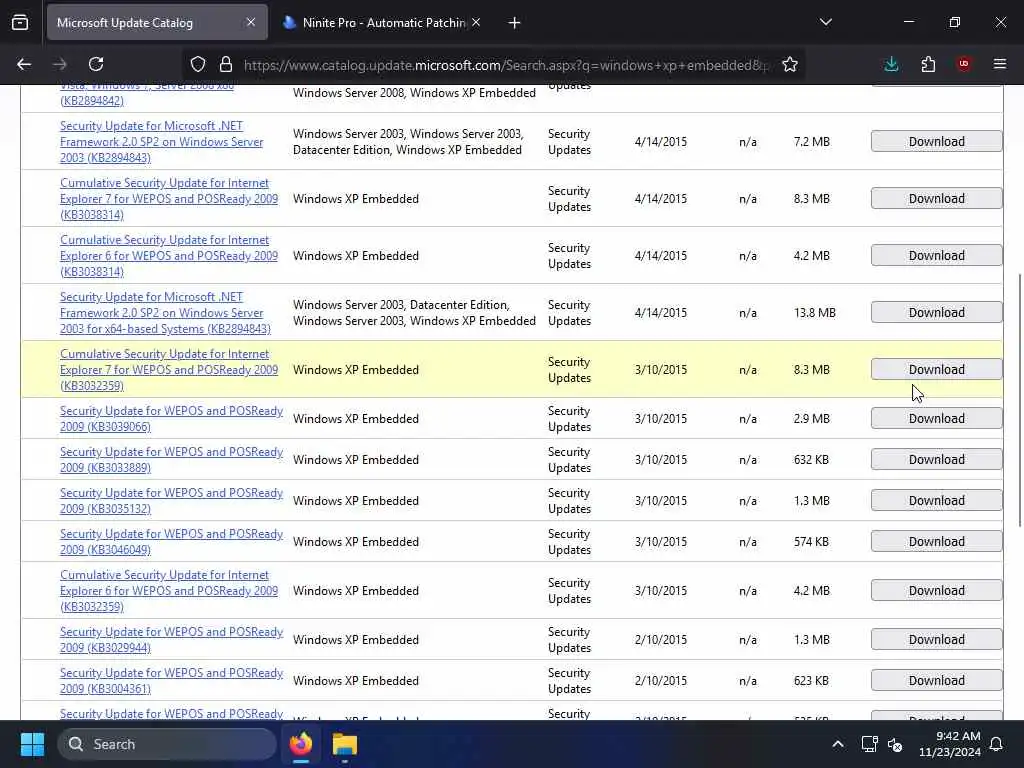This screenshot has height=768, width=1024.
Task: Open security update KB3033889 link
Action: click(x=171, y=460)
